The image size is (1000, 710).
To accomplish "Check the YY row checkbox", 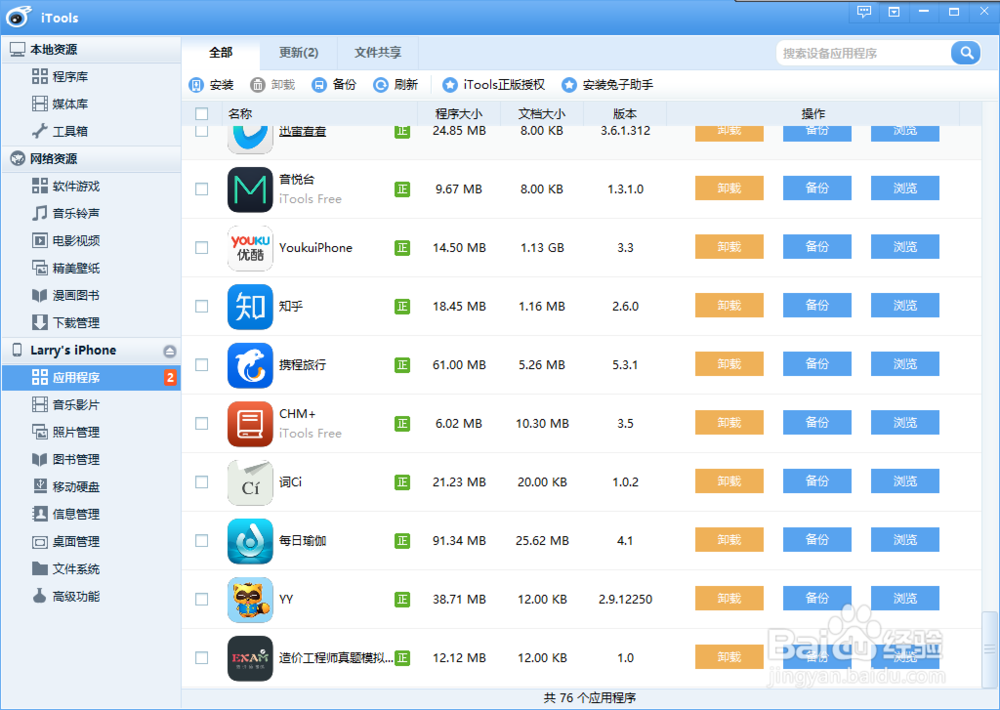I will [x=202, y=600].
